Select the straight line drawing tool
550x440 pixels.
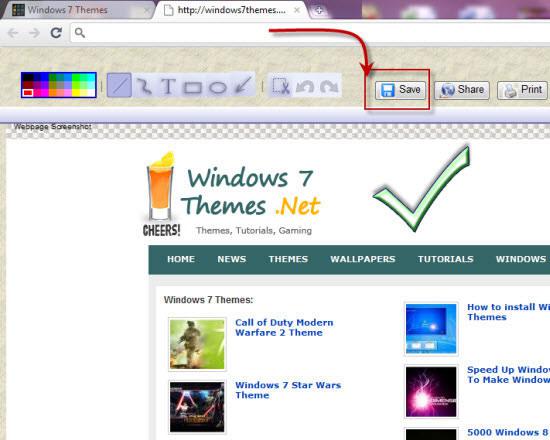click(119, 85)
